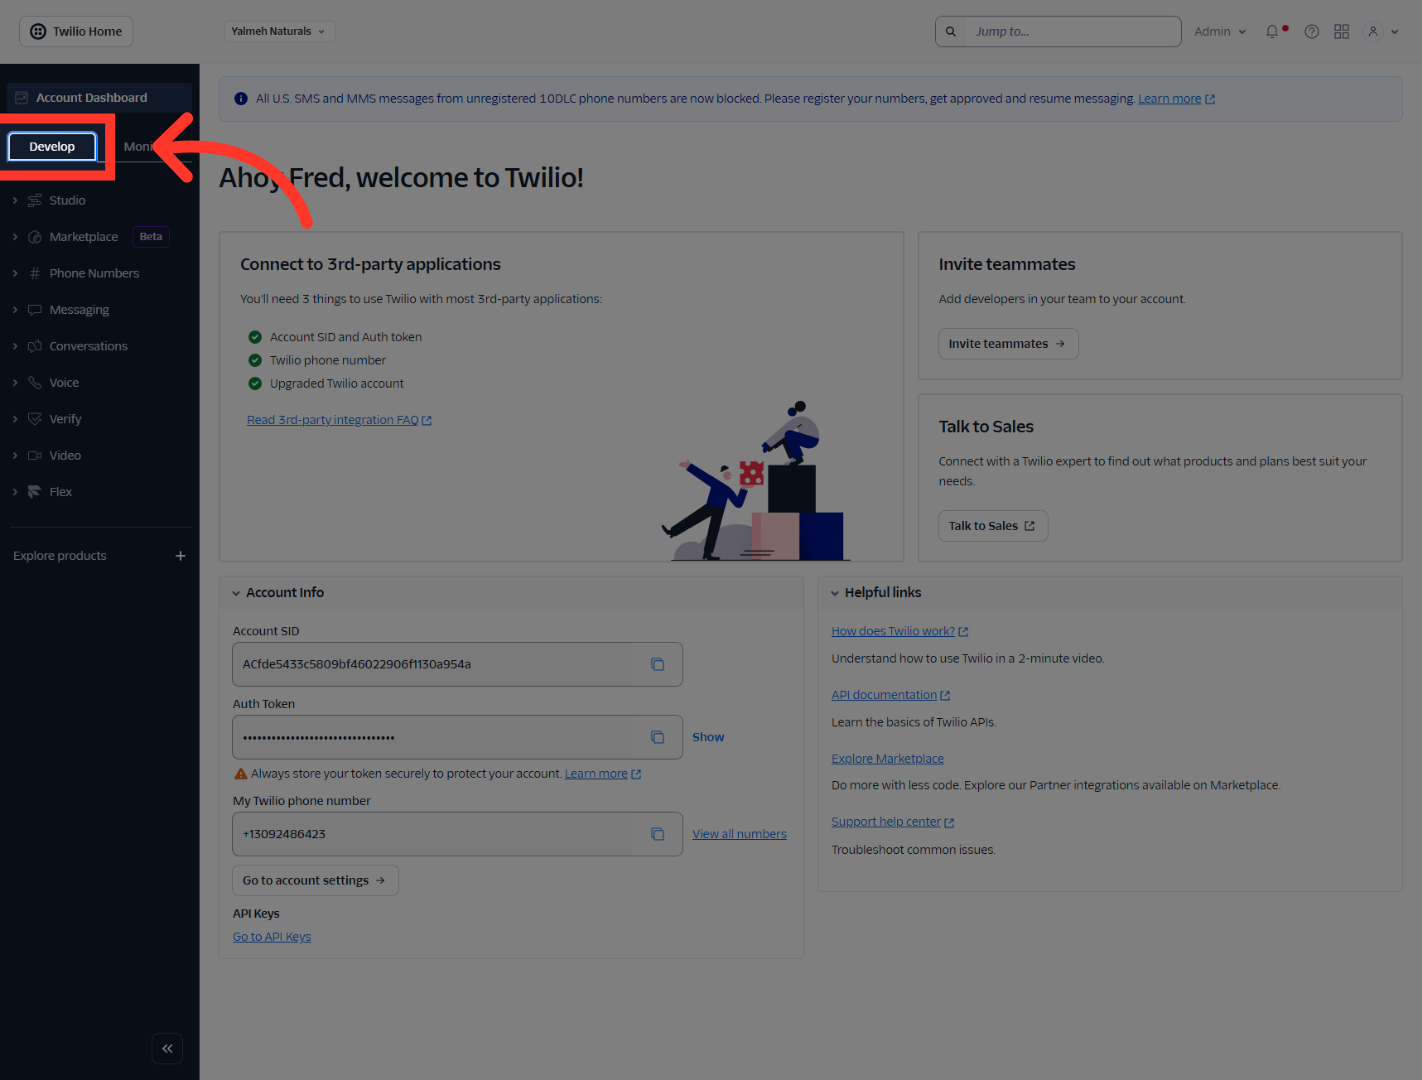This screenshot has width=1422, height=1080.
Task: Open API documentation link
Action: 891,695
